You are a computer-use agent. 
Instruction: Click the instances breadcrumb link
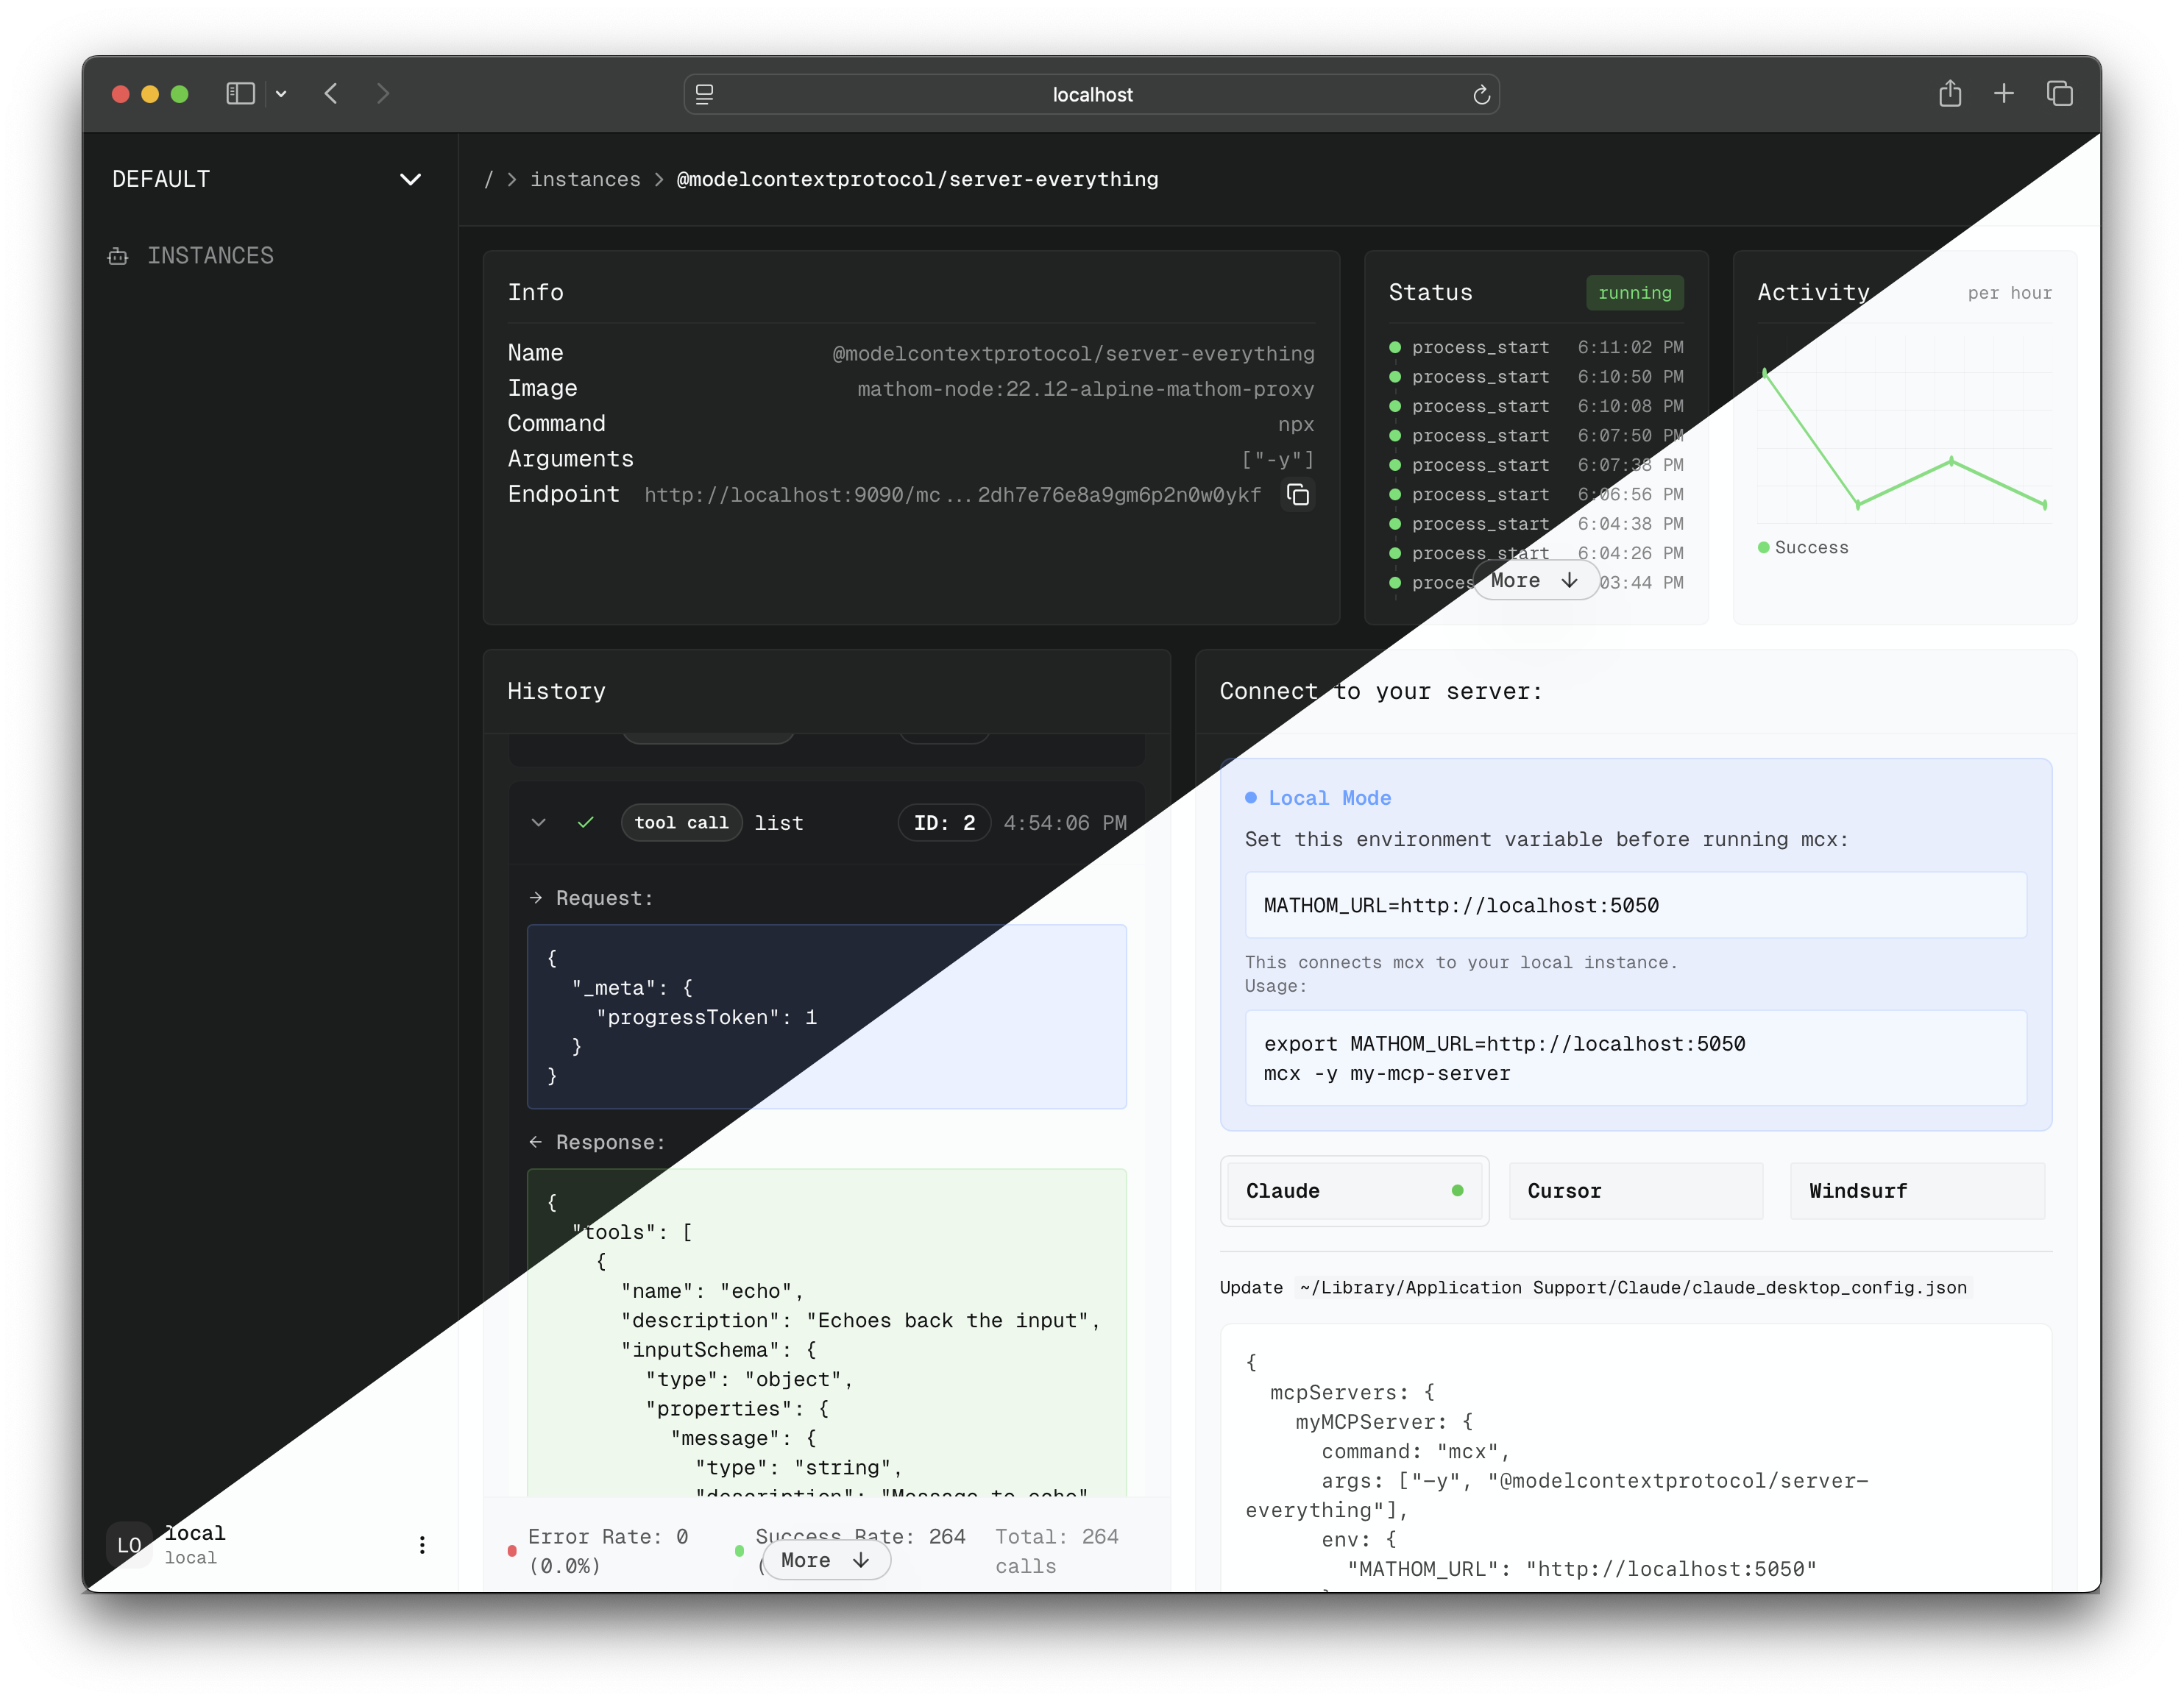585,179
